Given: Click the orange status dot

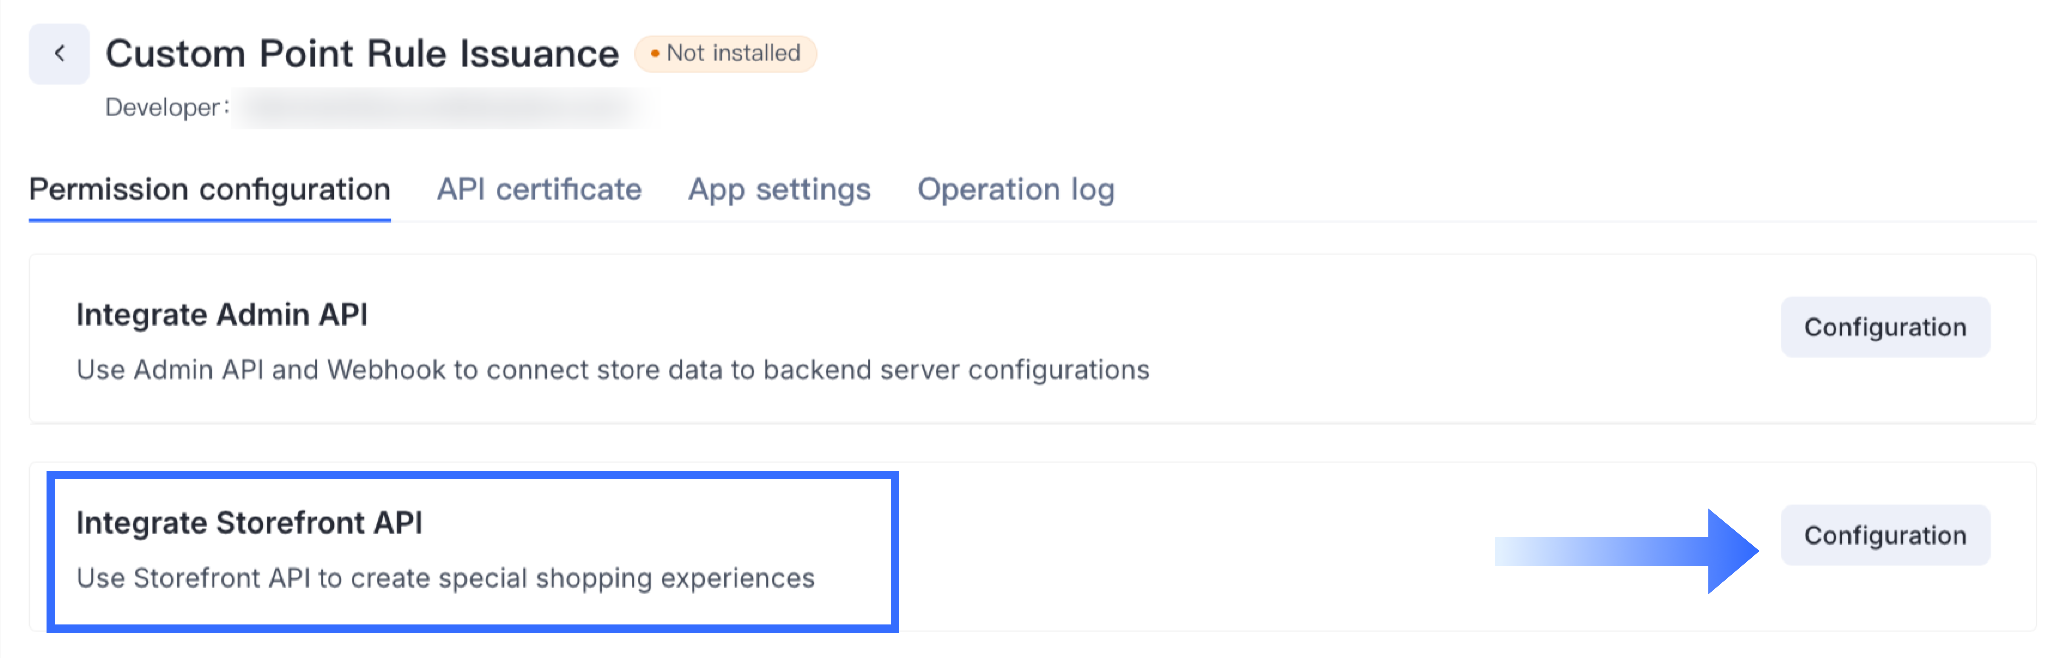Looking at the screenshot, I should point(654,53).
